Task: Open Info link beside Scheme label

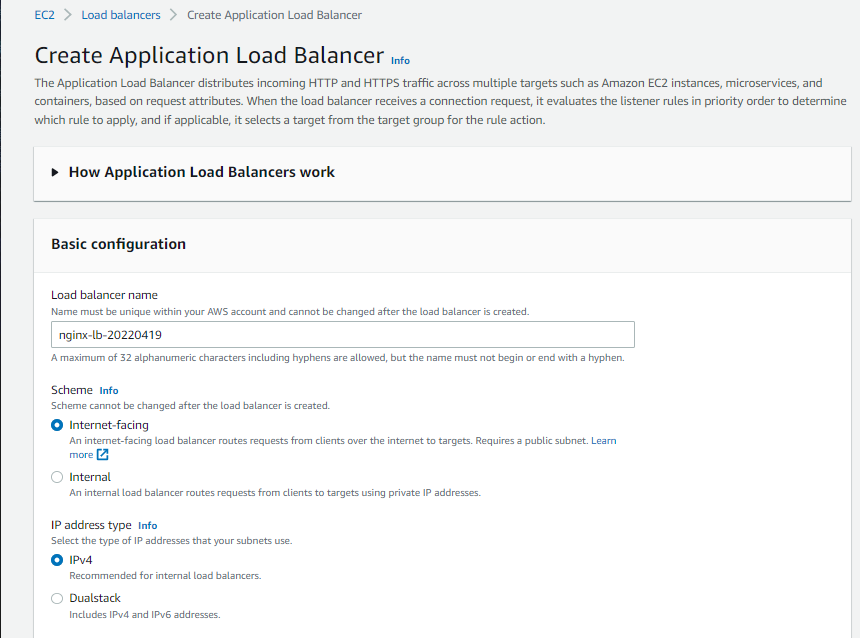Action: pos(109,391)
